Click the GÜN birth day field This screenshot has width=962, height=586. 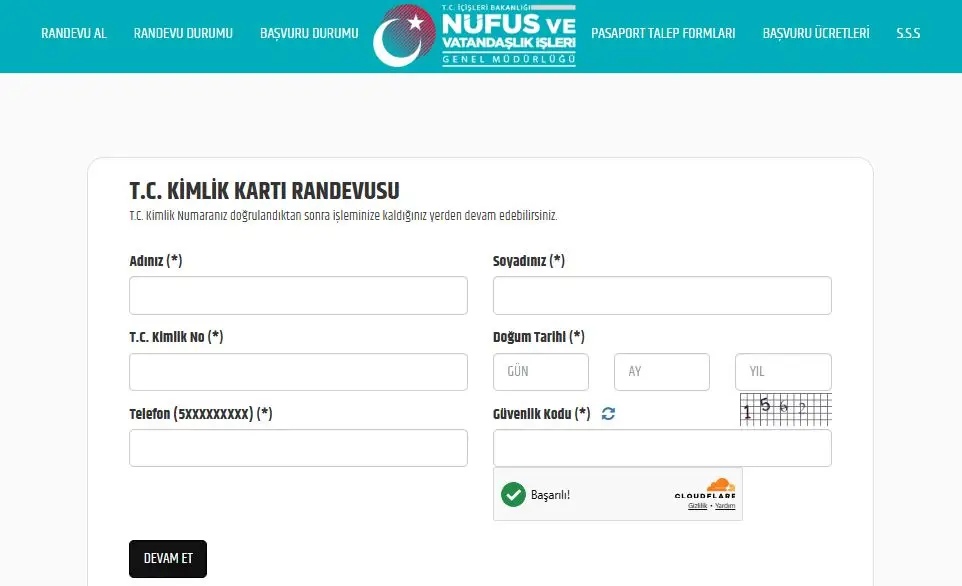pyautogui.click(x=541, y=372)
